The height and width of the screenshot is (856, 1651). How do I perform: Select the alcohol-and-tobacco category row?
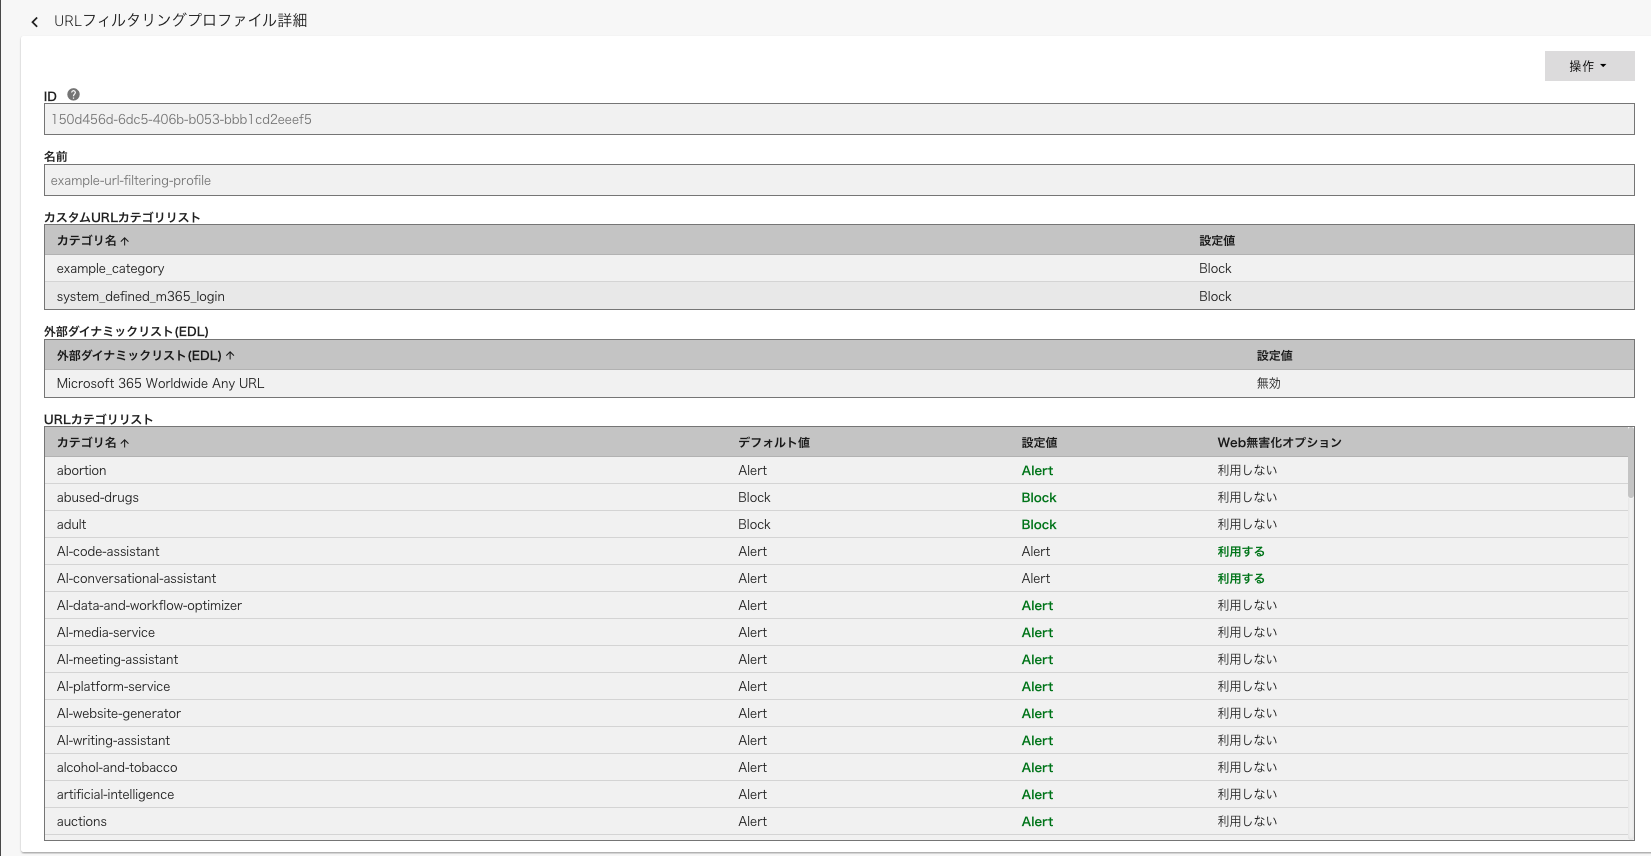[x=836, y=767]
